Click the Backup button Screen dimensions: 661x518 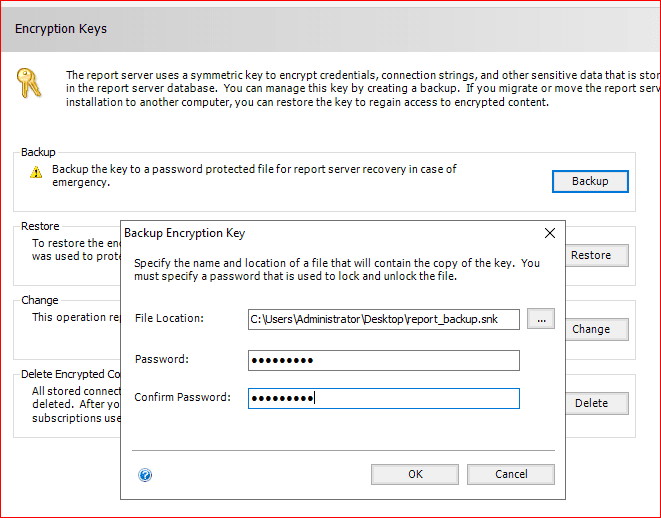click(x=589, y=181)
